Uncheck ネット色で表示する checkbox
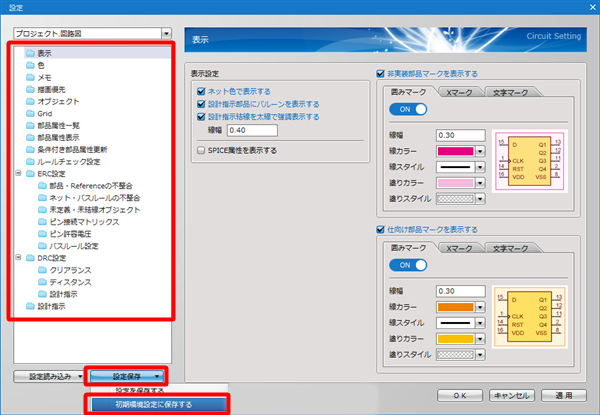This screenshot has height=415, width=600. 201,91
